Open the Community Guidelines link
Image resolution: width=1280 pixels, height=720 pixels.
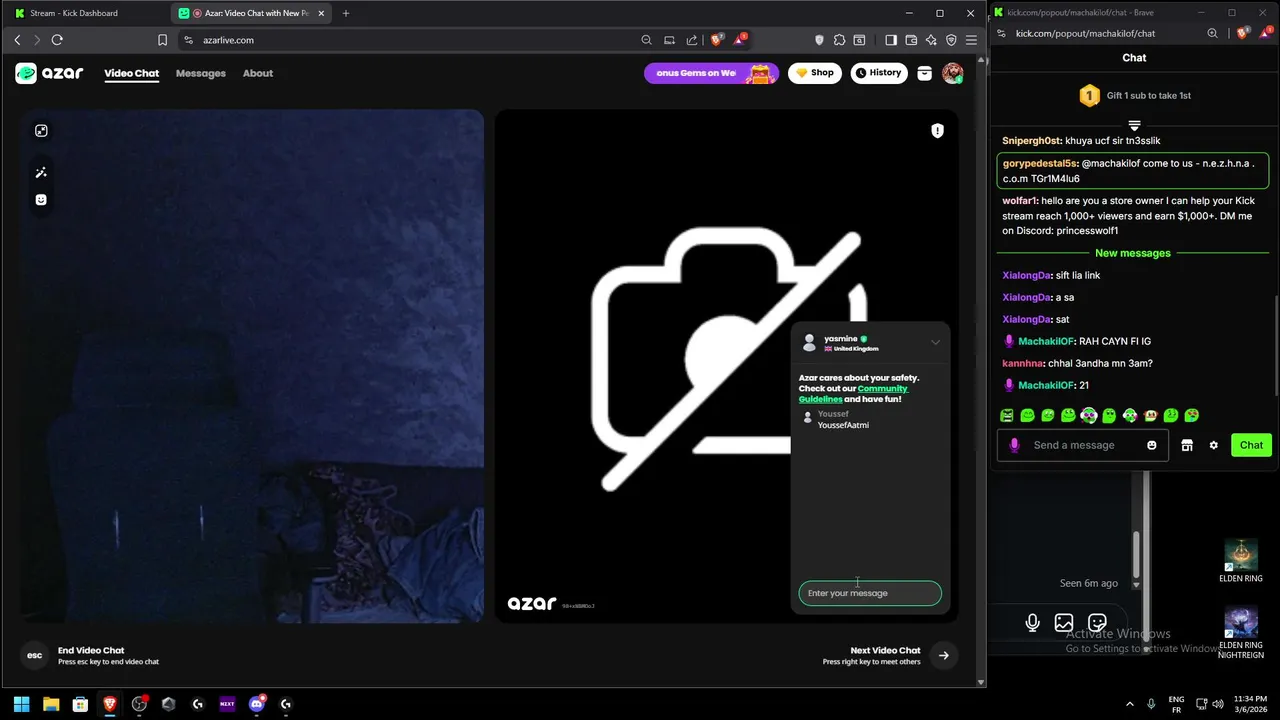point(853,394)
